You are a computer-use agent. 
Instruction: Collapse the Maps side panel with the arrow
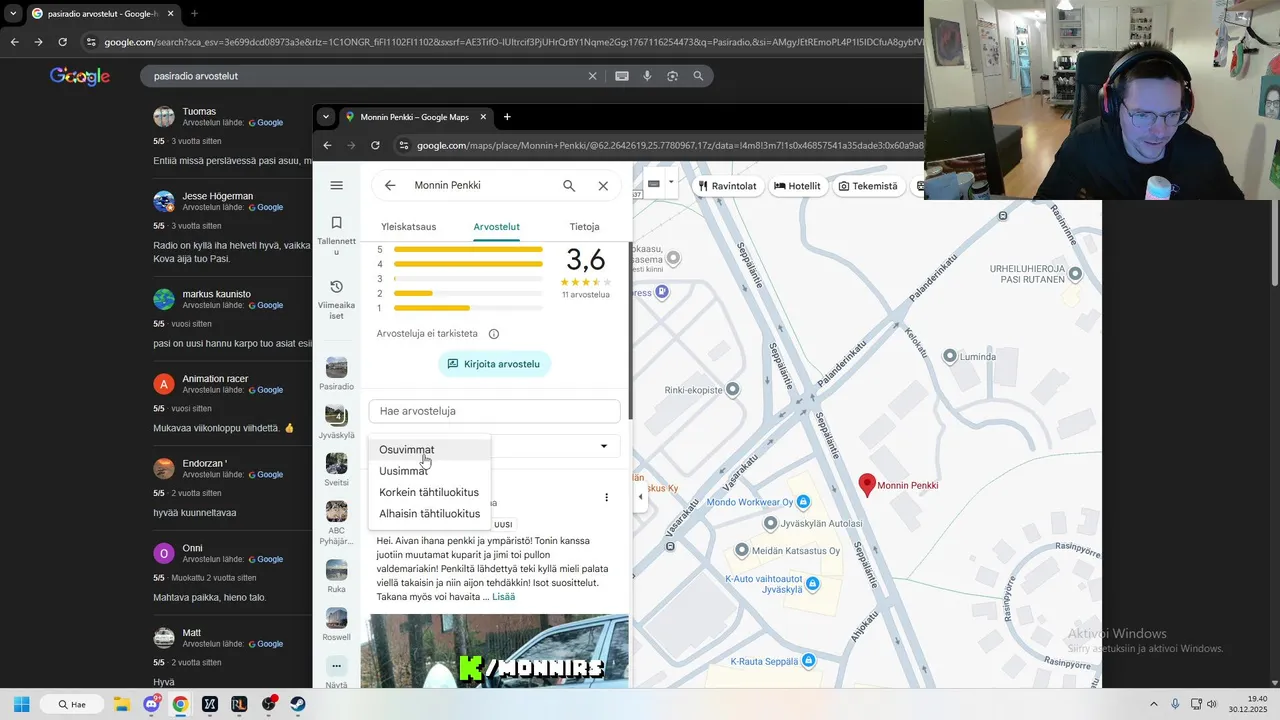pos(640,497)
